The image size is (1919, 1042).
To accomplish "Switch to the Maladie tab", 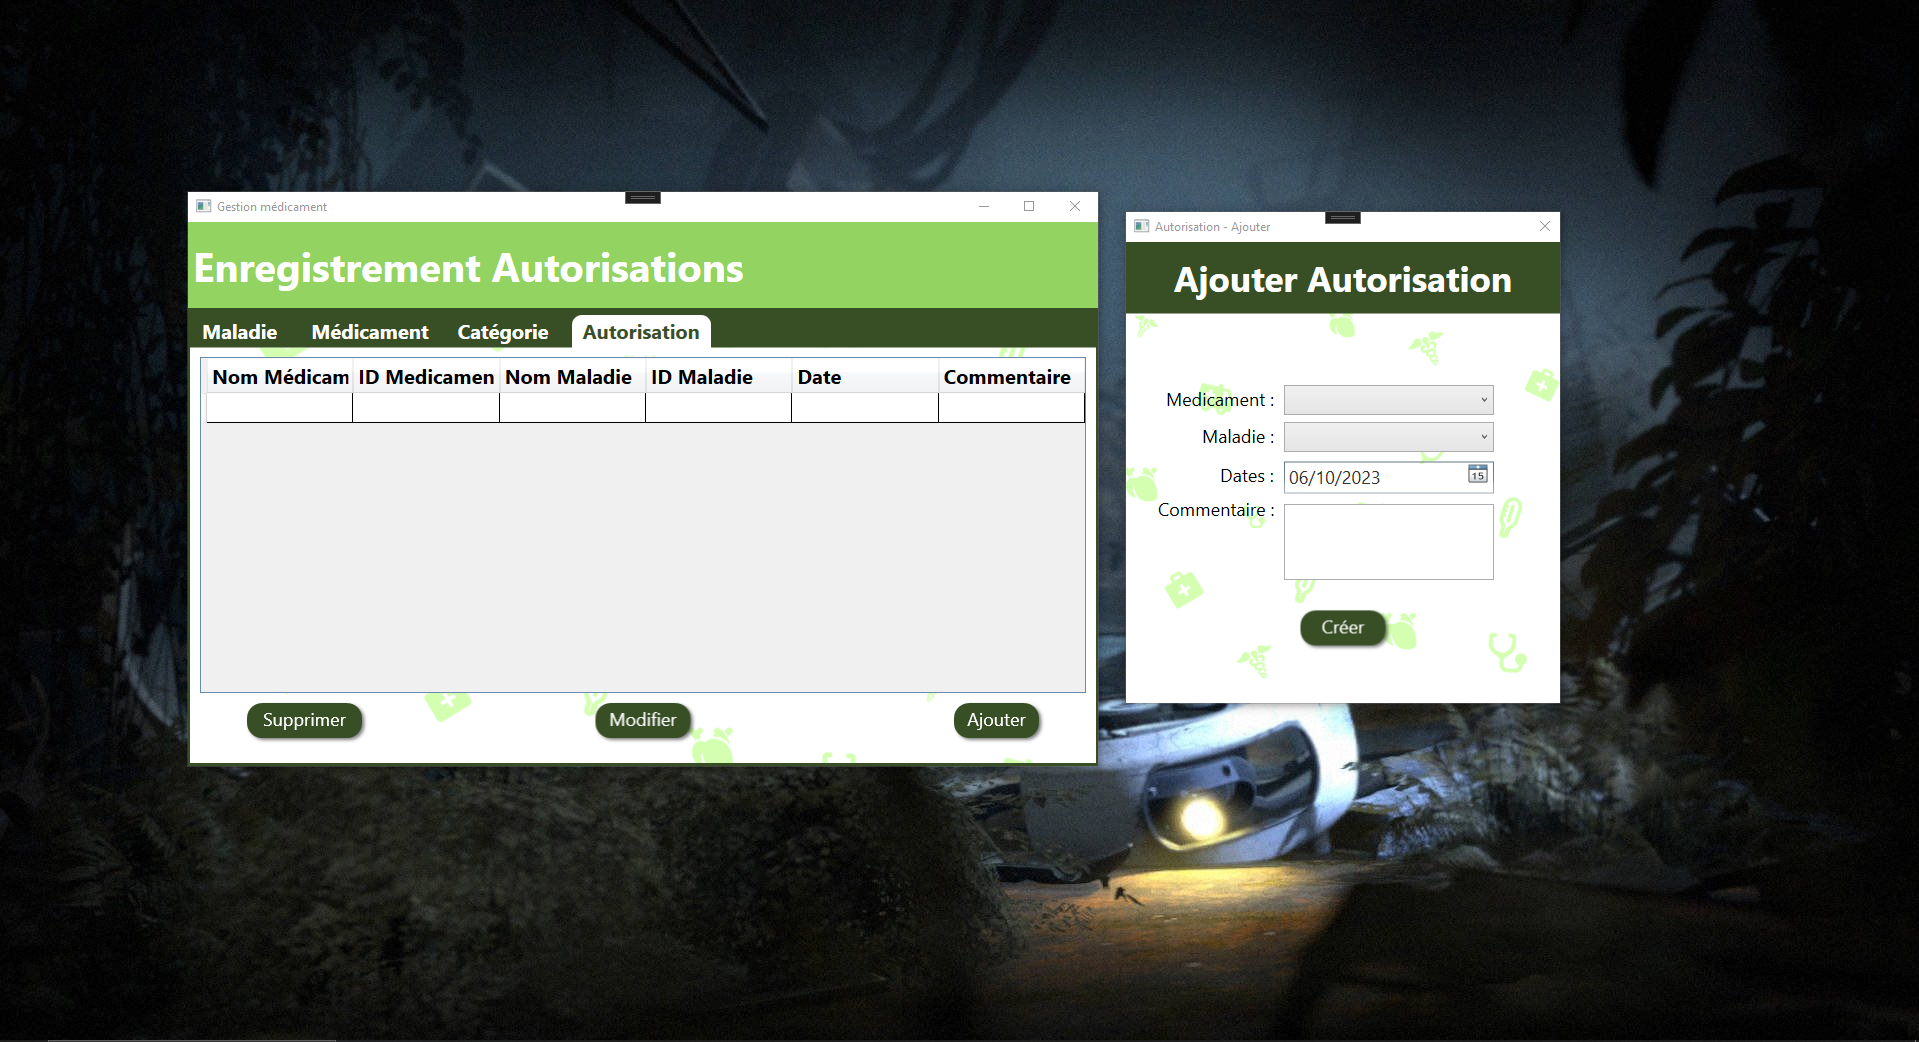I will (240, 332).
